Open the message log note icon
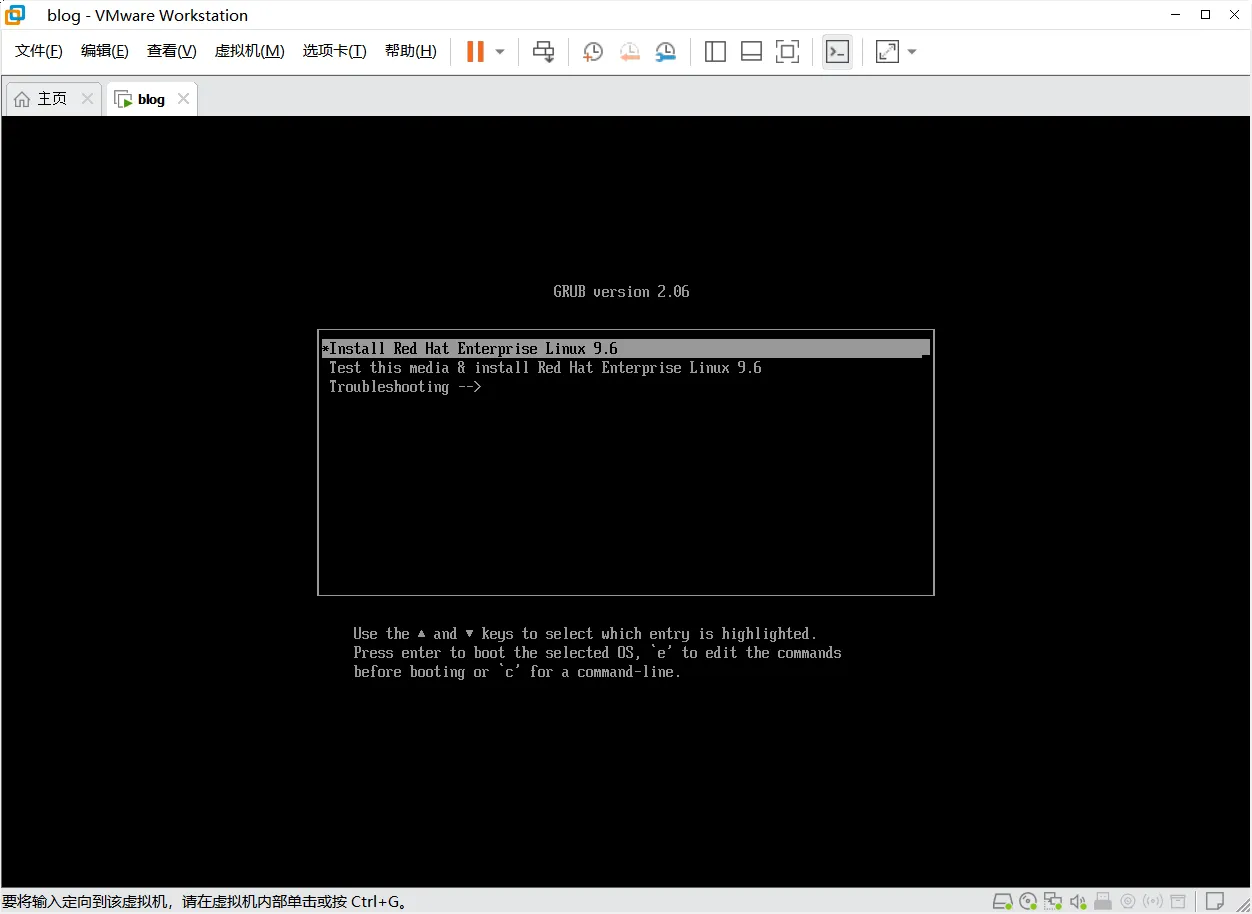This screenshot has height=914, width=1252. [x=1215, y=902]
